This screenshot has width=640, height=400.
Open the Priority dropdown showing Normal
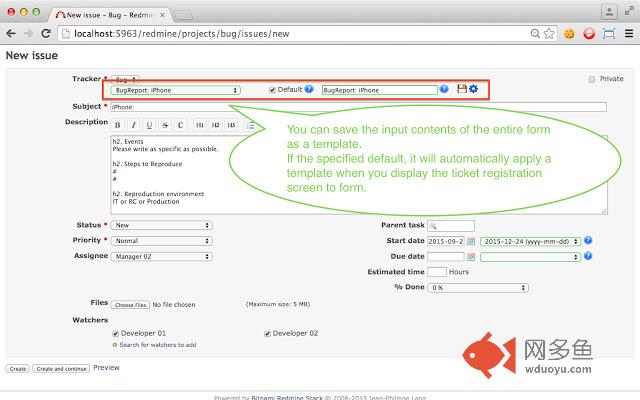pyautogui.click(x=161, y=241)
